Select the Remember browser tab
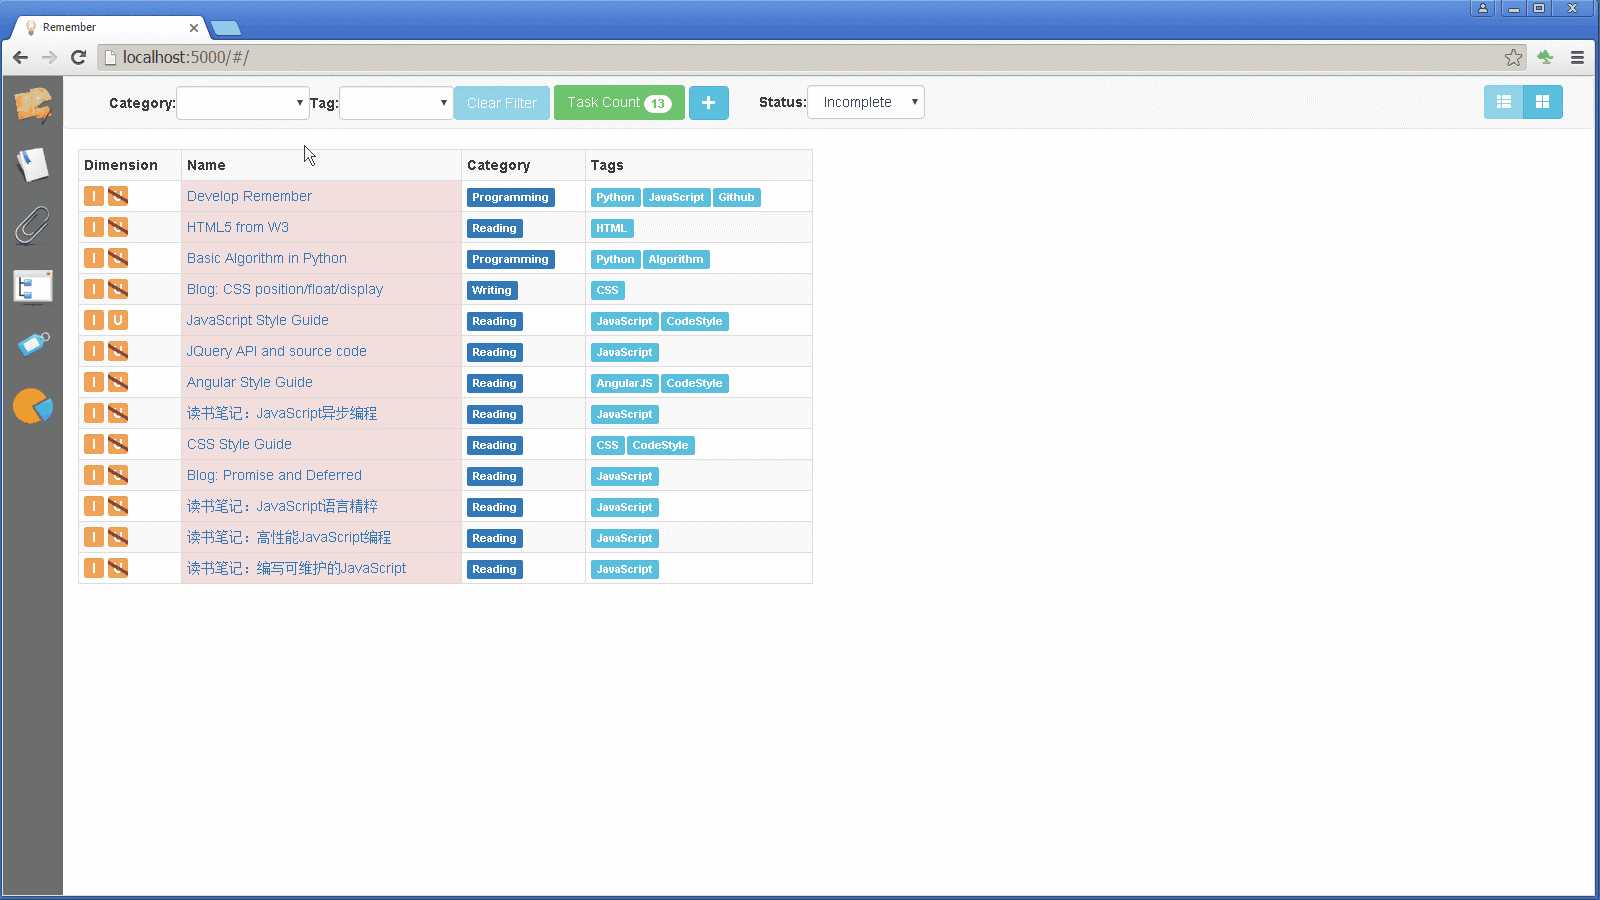The image size is (1600, 900). [110, 28]
